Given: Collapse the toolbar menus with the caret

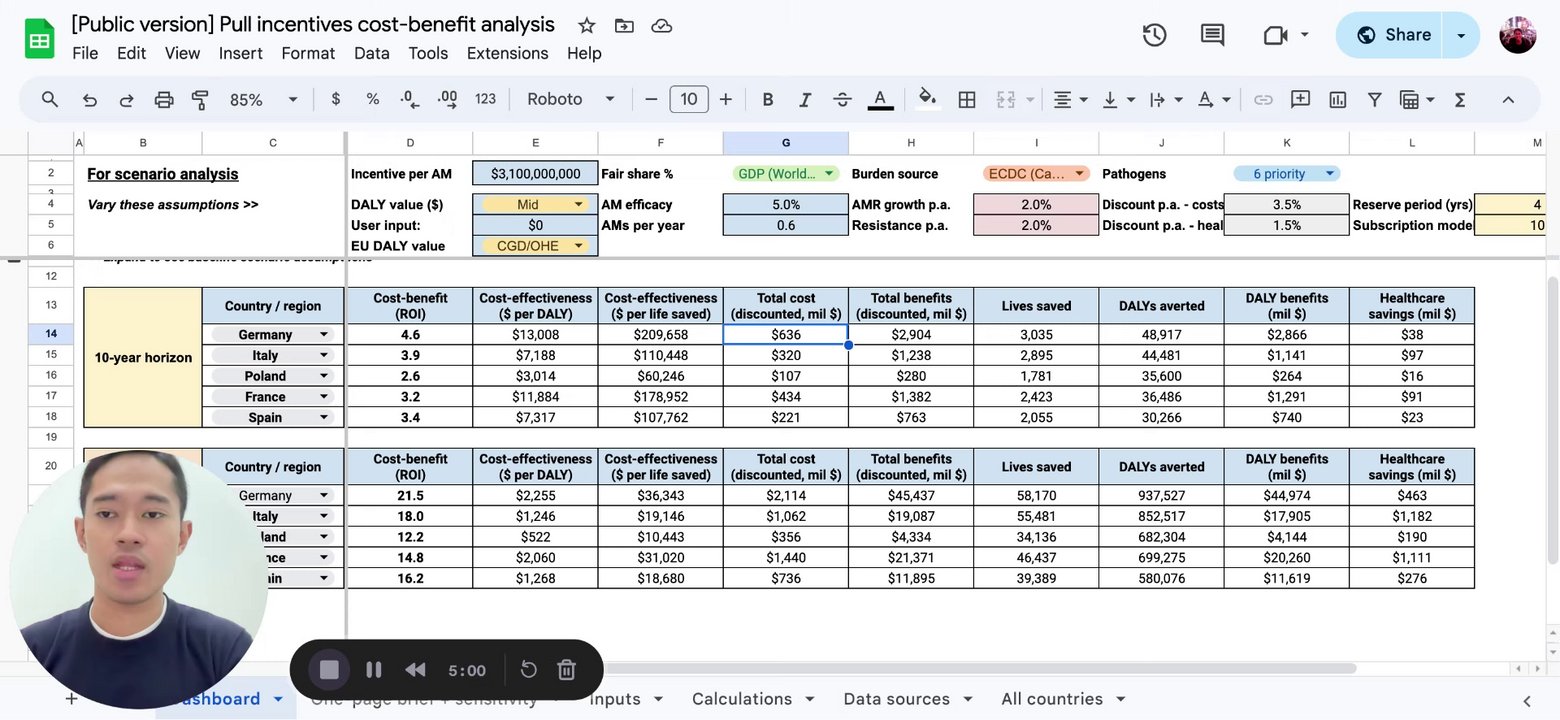Looking at the screenshot, I should click(1508, 99).
